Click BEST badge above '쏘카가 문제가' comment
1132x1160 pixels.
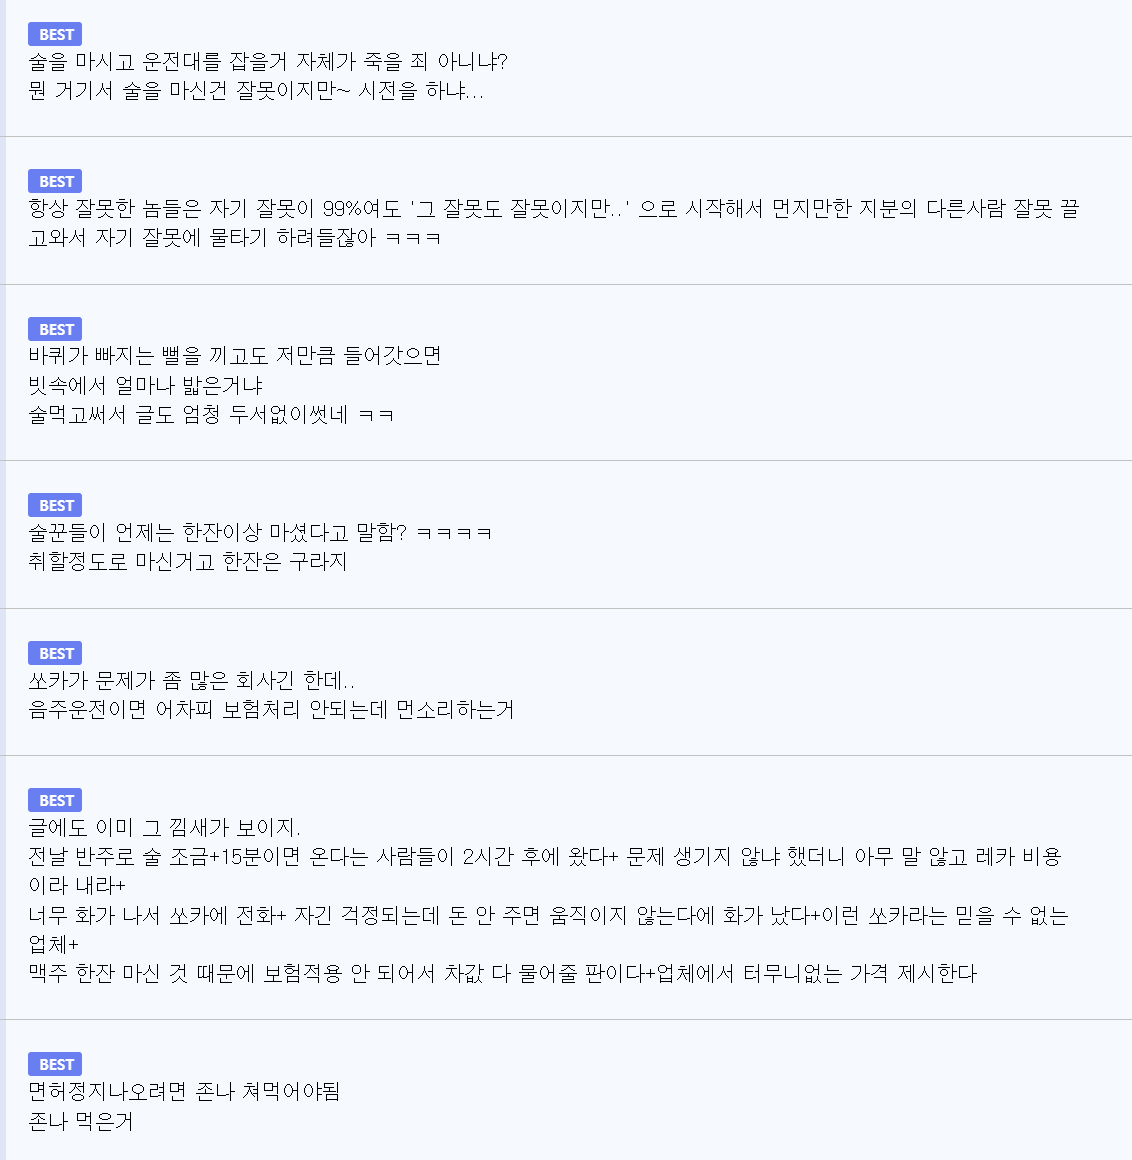[x=55, y=654]
